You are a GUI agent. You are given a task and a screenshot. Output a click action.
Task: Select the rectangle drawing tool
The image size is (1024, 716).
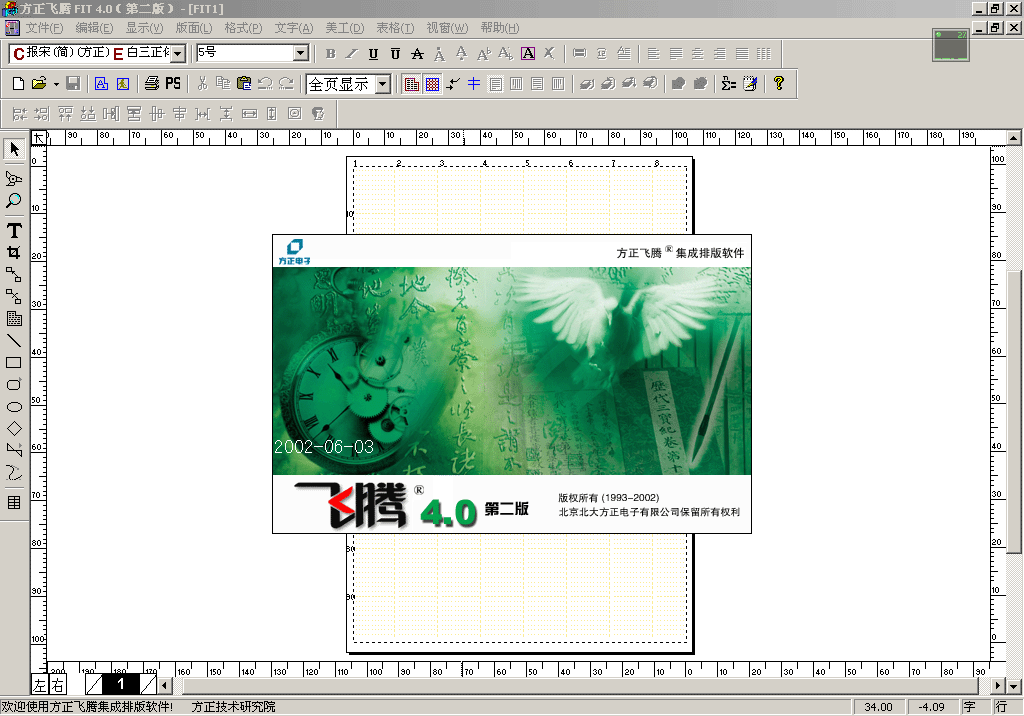14,363
